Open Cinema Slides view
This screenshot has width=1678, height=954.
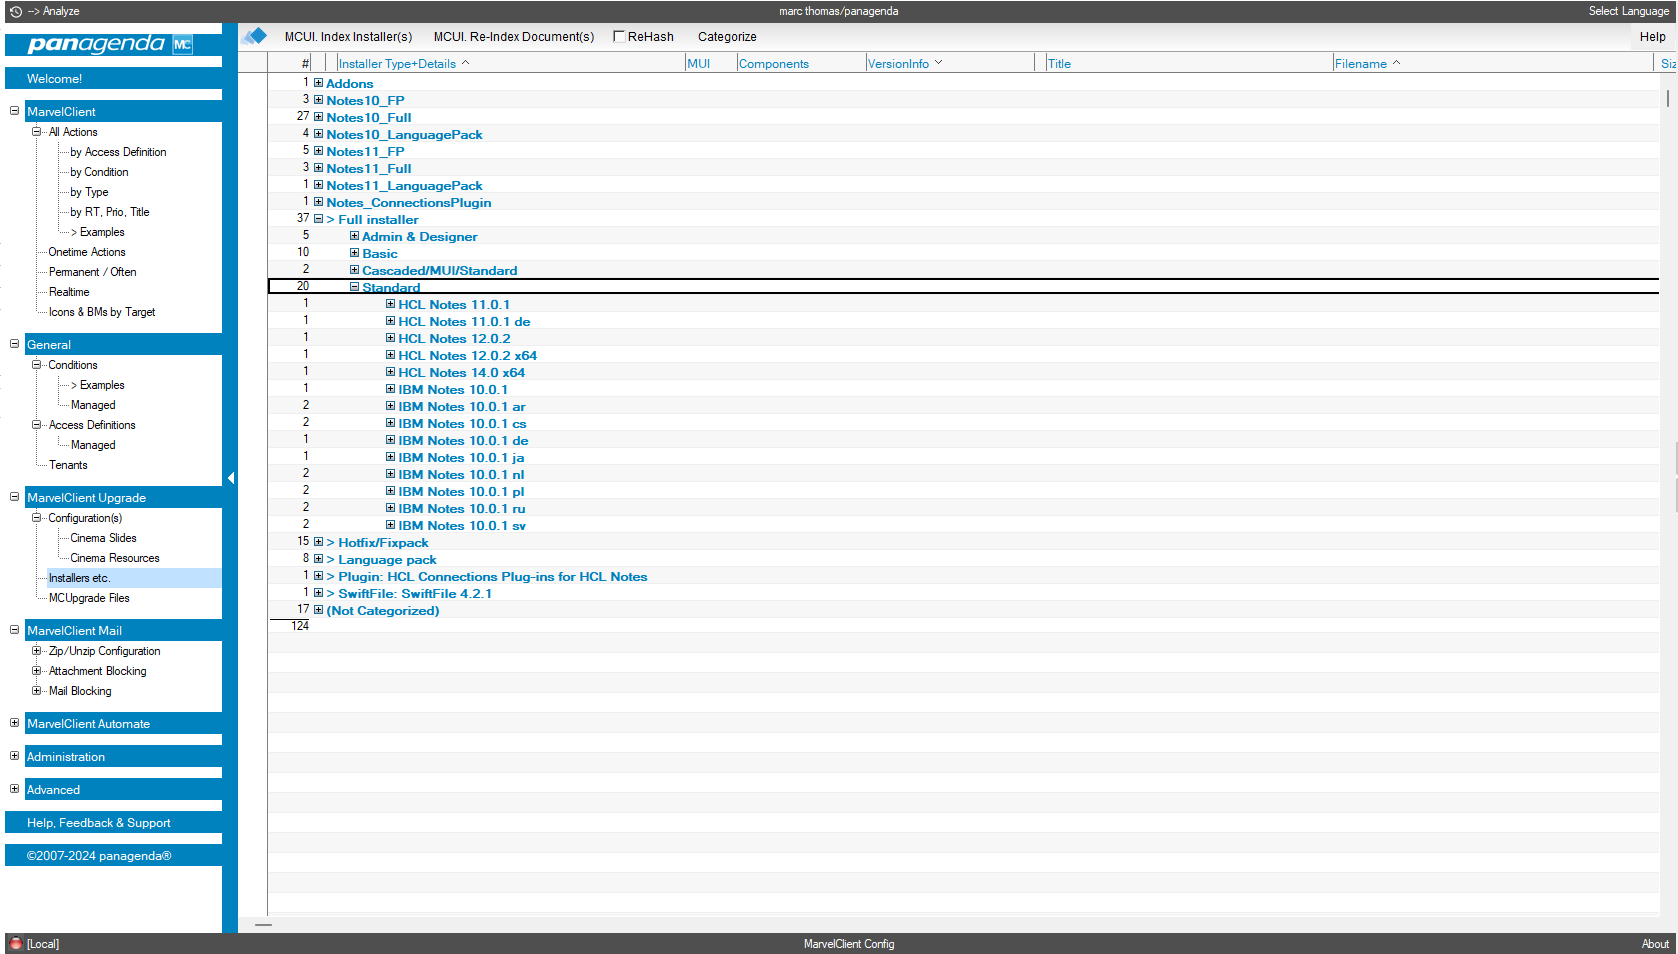(103, 538)
